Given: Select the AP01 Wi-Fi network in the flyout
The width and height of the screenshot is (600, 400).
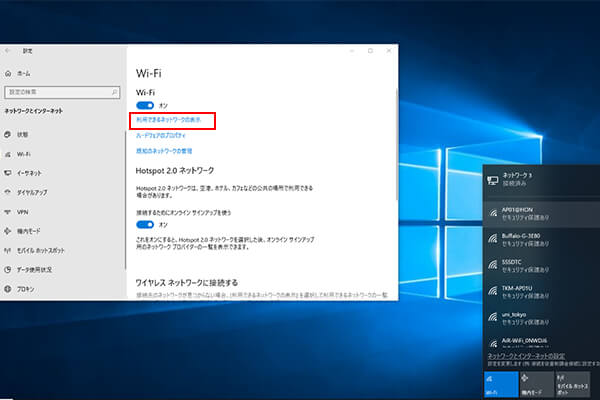Looking at the screenshot, I should pos(541,214).
